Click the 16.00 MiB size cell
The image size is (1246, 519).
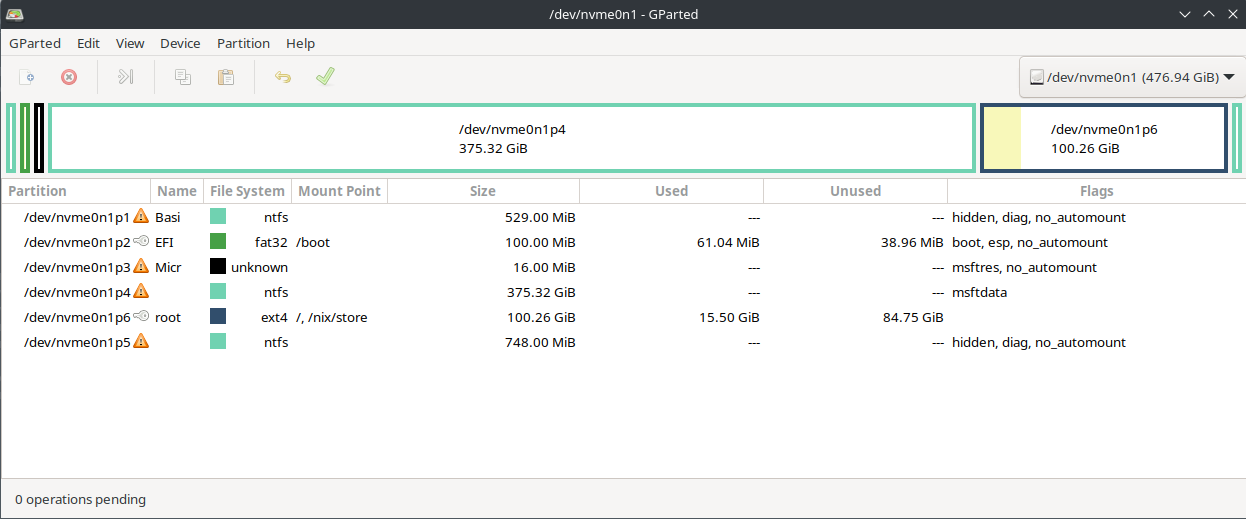coord(545,267)
